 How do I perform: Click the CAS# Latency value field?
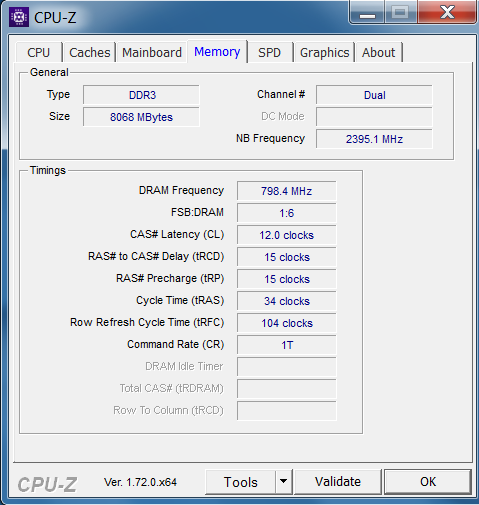286,235
